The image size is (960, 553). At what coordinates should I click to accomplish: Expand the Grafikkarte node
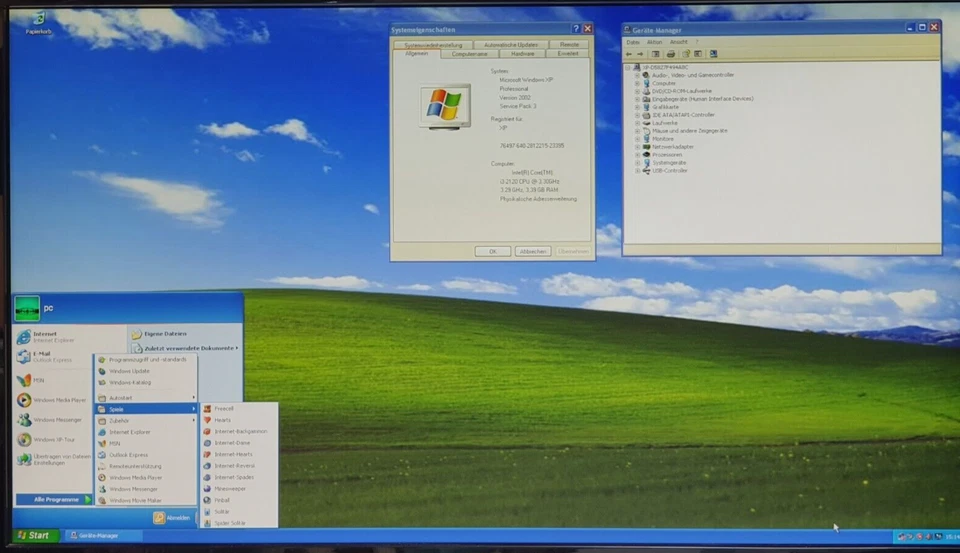coord(637,107)
